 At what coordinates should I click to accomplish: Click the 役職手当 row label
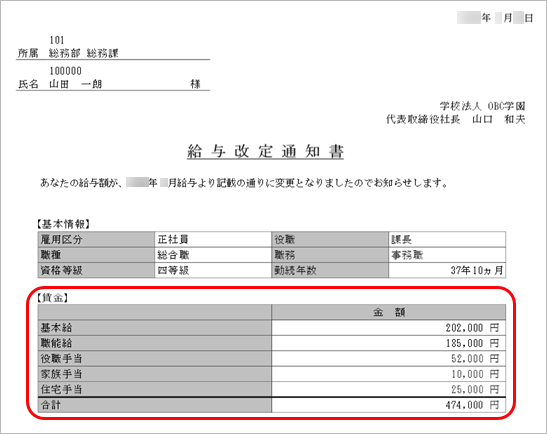pos(155,359)
